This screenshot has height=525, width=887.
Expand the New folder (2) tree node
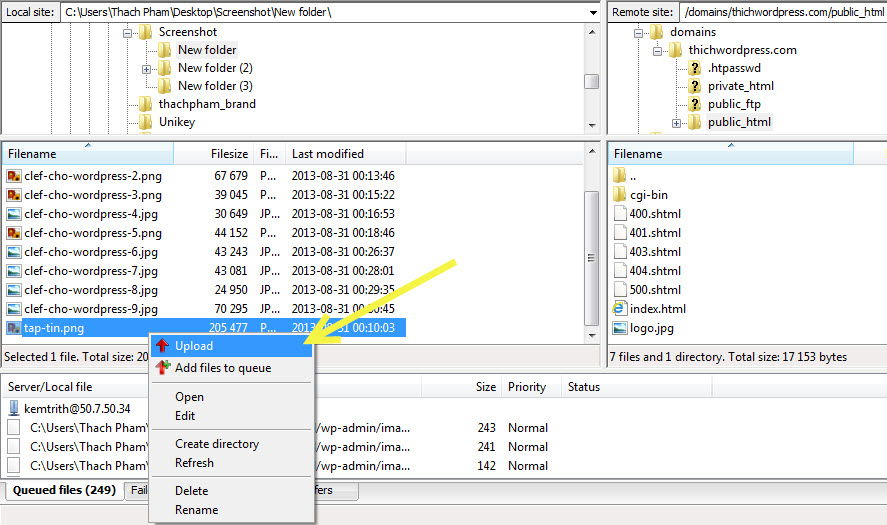(146, 69)
